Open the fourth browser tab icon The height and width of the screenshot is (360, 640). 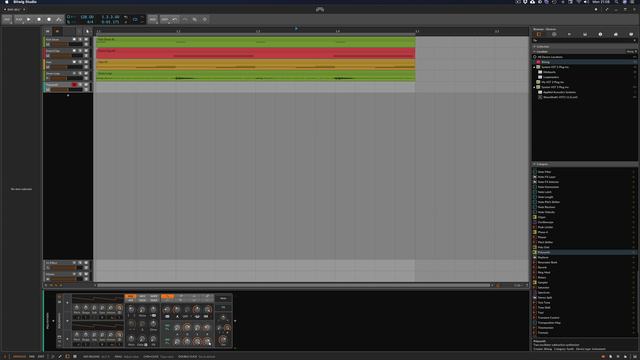(585, 35)
